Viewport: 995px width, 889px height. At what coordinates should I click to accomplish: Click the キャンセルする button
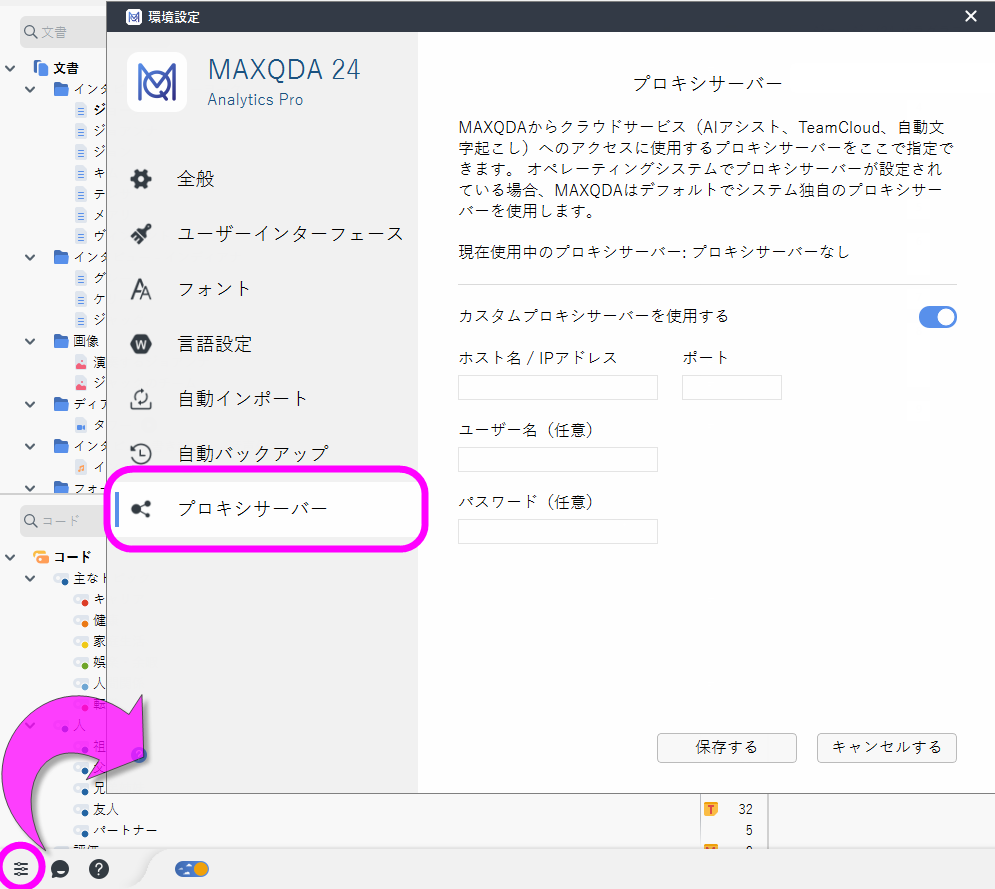pos(886,747)
